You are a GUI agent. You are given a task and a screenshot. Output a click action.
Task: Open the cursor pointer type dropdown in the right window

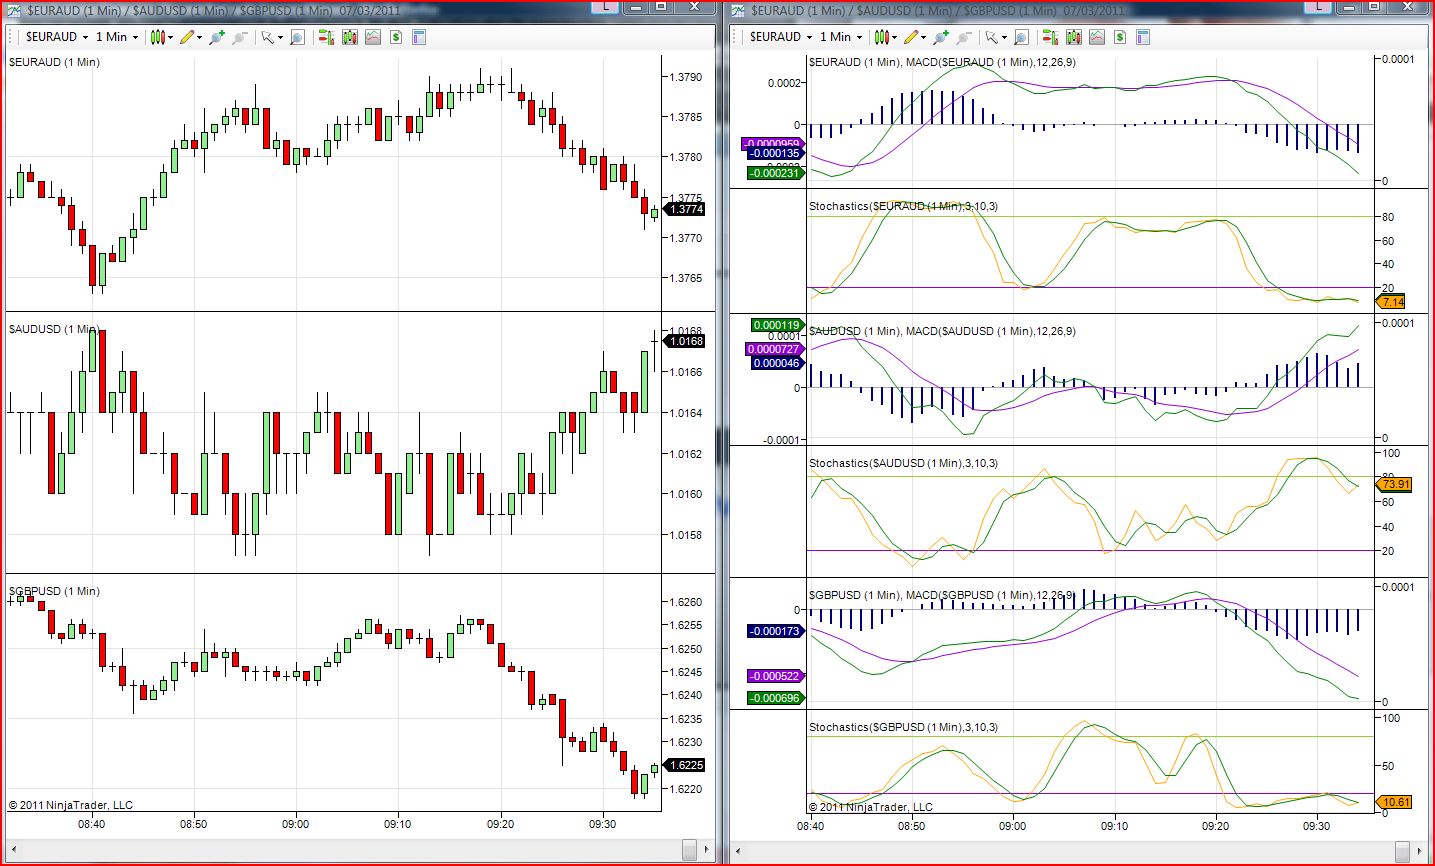pyautogui.click(x=995, y=37)
